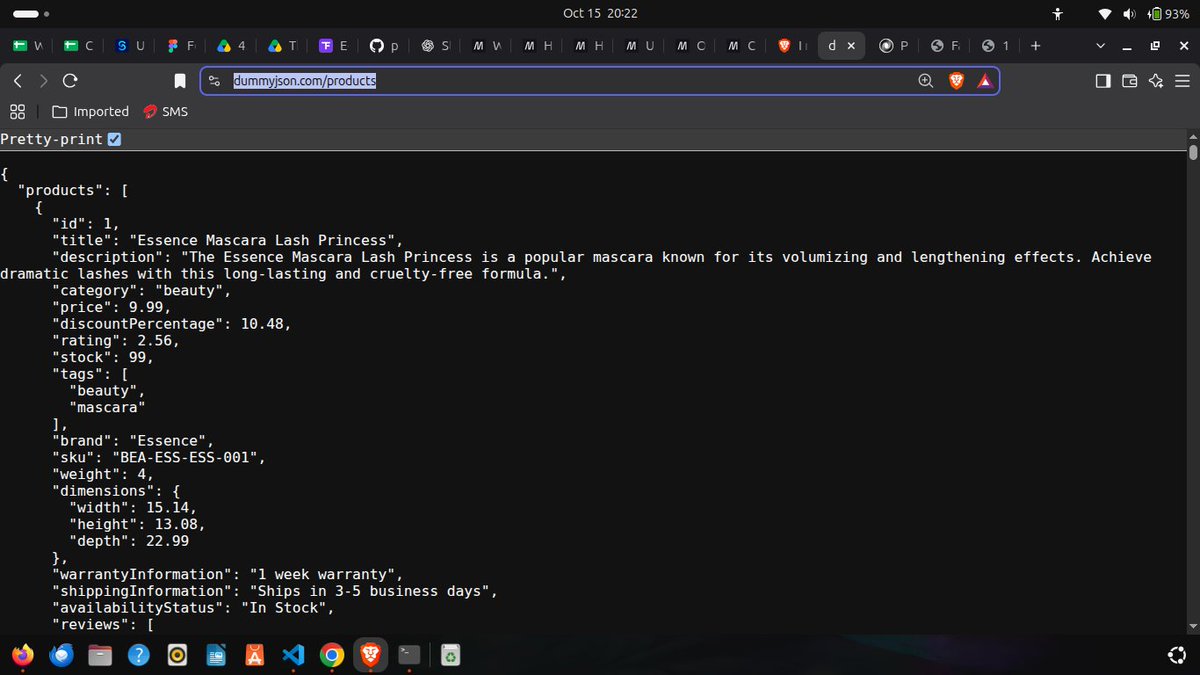Screen dimensions: 1200x675
Task: Open the Ubuntu show applications button
Action: [1177, 655]
